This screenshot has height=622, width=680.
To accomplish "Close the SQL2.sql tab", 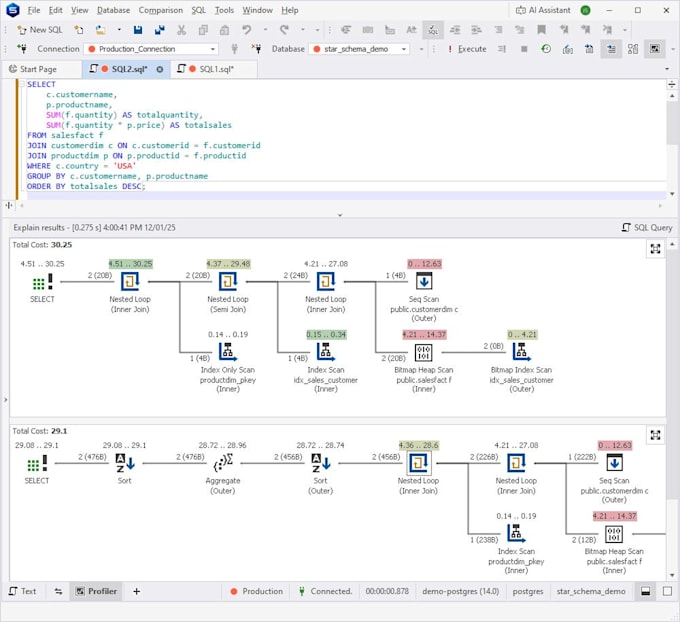I will (160, 69).
